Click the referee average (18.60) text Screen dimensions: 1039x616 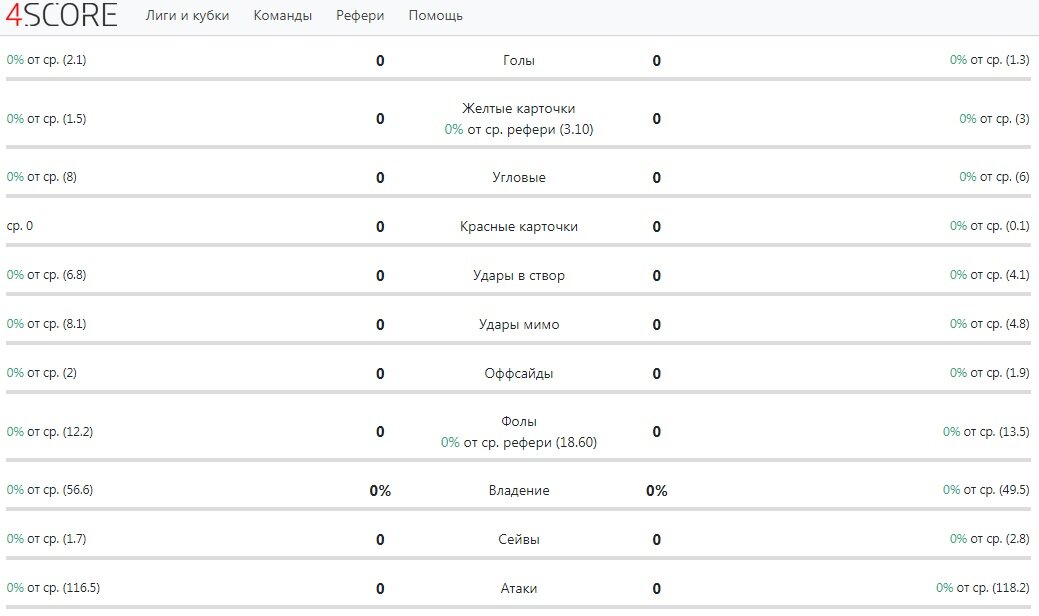click(x=519, y=442)
